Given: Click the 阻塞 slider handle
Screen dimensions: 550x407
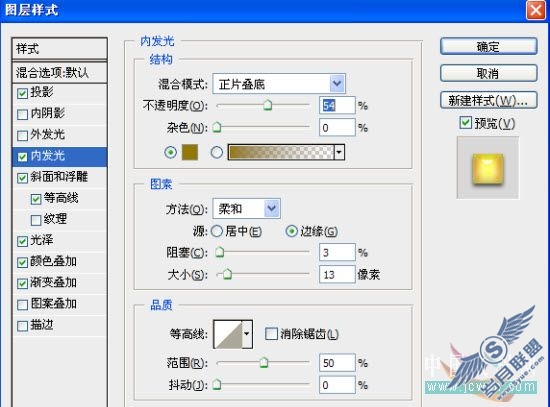Looking at the screenshot, I should [220, 252].
